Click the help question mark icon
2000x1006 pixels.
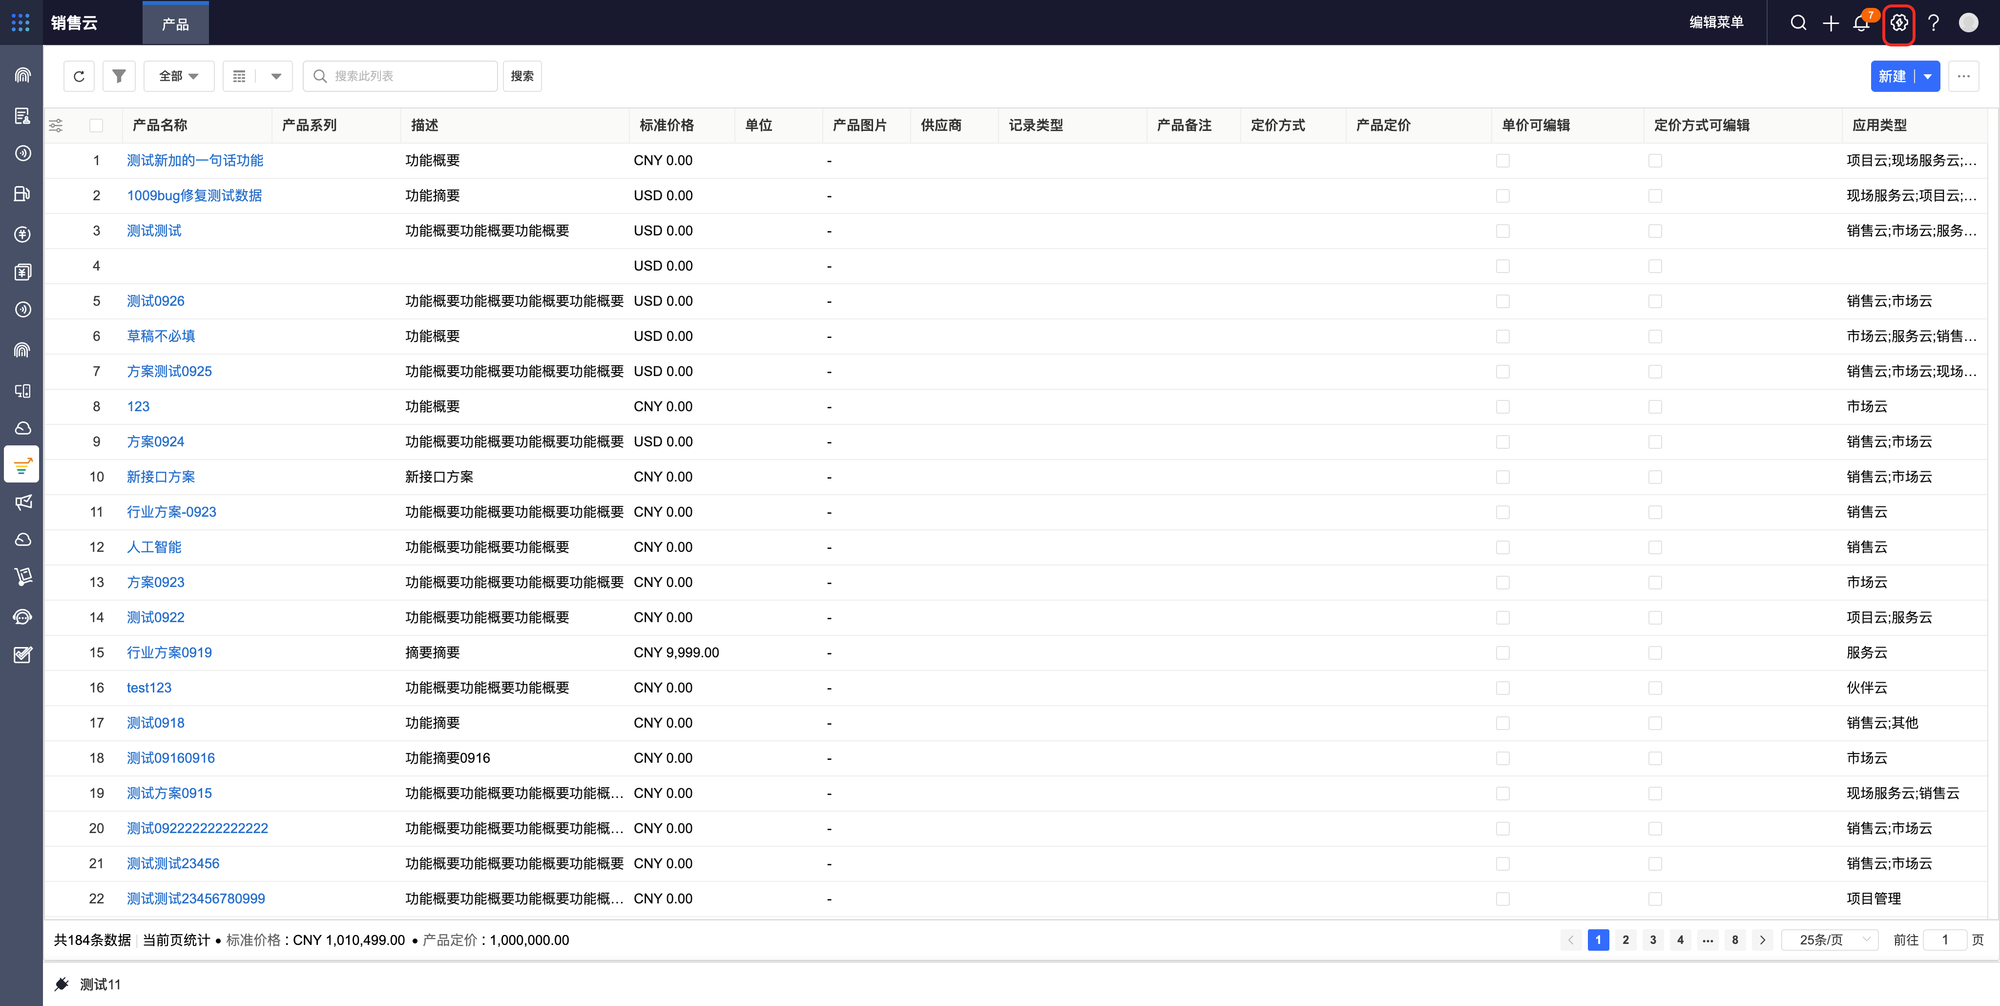coord(1933,23)
